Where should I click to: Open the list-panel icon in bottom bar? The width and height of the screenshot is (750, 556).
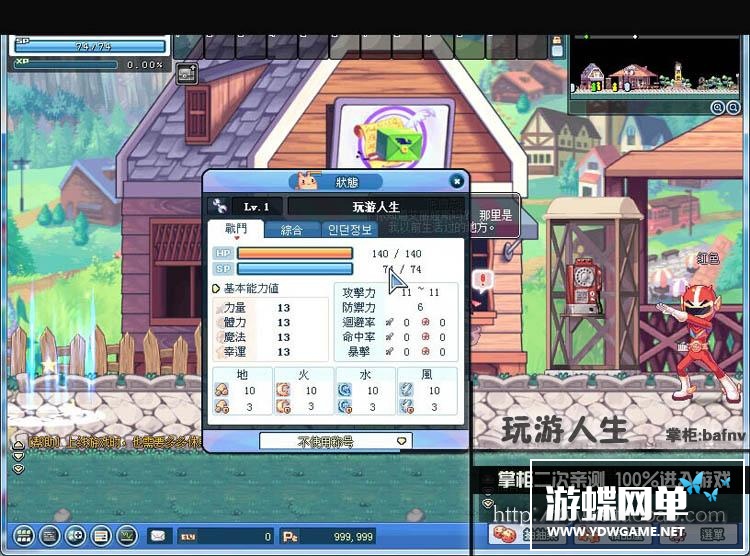[101, 536]
